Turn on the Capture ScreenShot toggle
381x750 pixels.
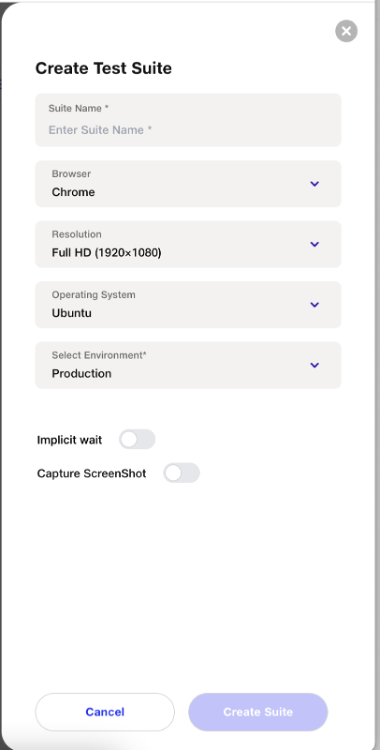[181, 473]
